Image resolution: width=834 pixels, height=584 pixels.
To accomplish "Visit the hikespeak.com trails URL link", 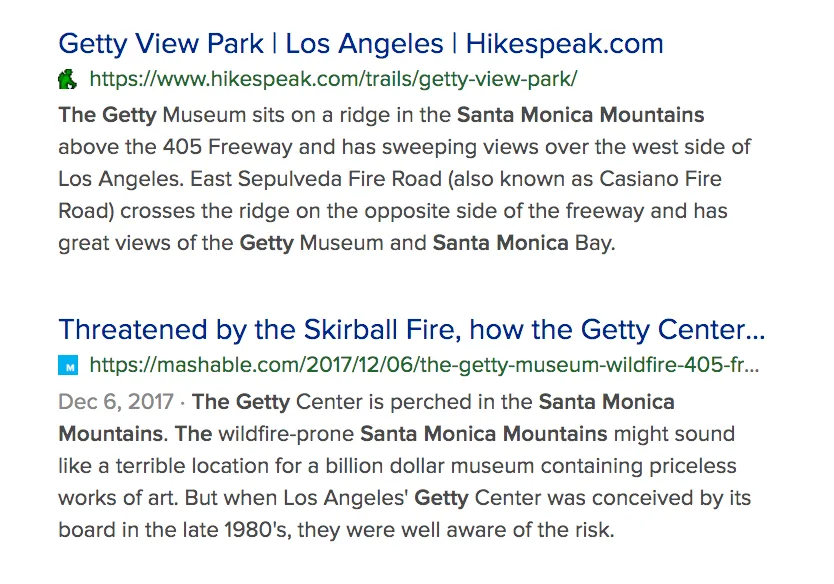I will [333, 79].
